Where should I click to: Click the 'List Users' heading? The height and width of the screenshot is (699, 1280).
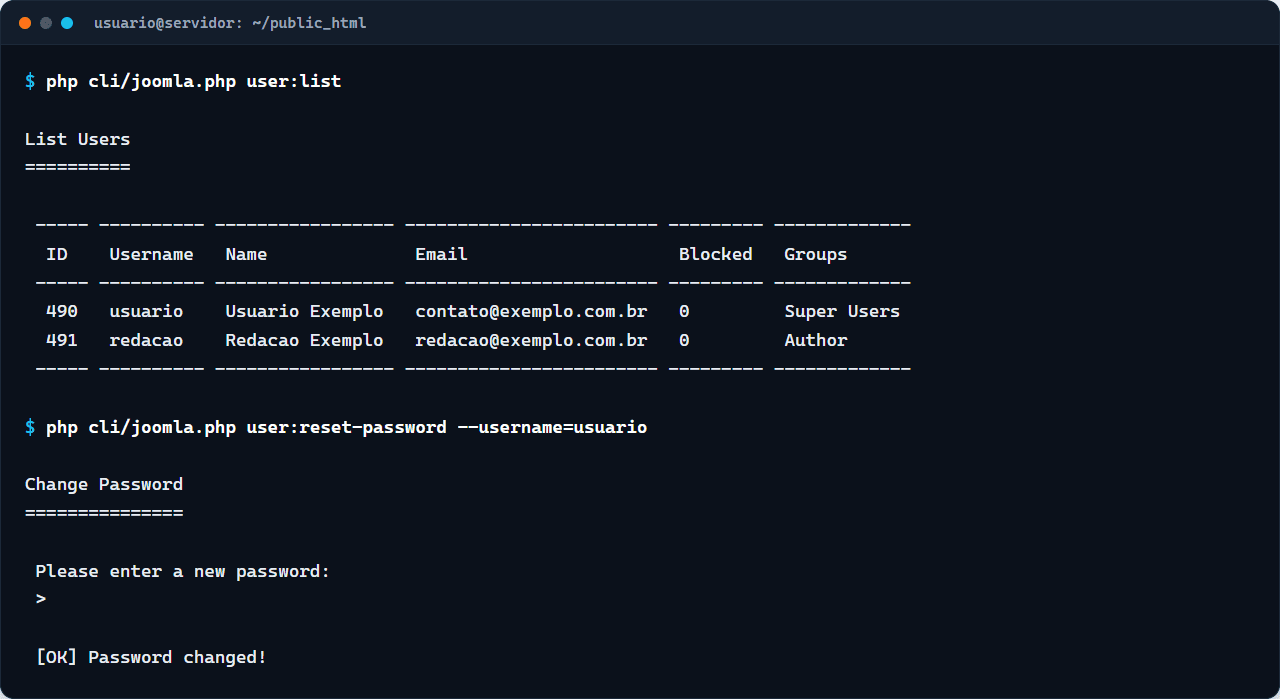[x=78, y=139]
